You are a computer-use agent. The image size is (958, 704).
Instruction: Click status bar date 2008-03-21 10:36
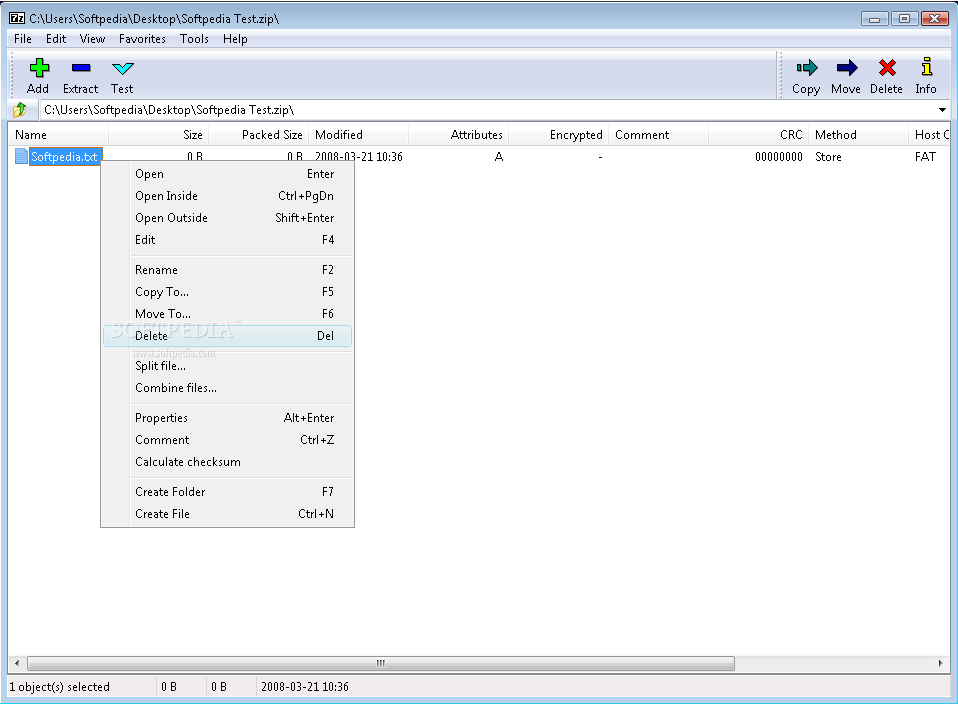pos(305,687)
